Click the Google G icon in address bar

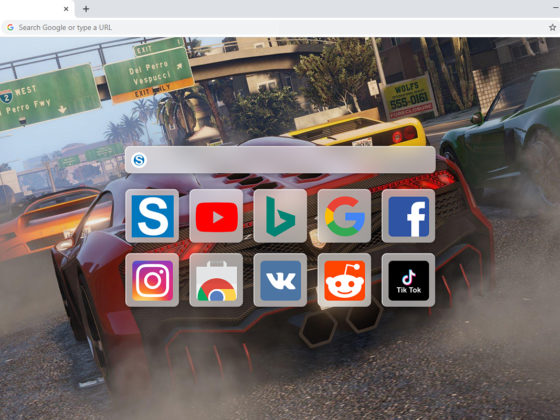pyautogui.click(x=10, y=28)
